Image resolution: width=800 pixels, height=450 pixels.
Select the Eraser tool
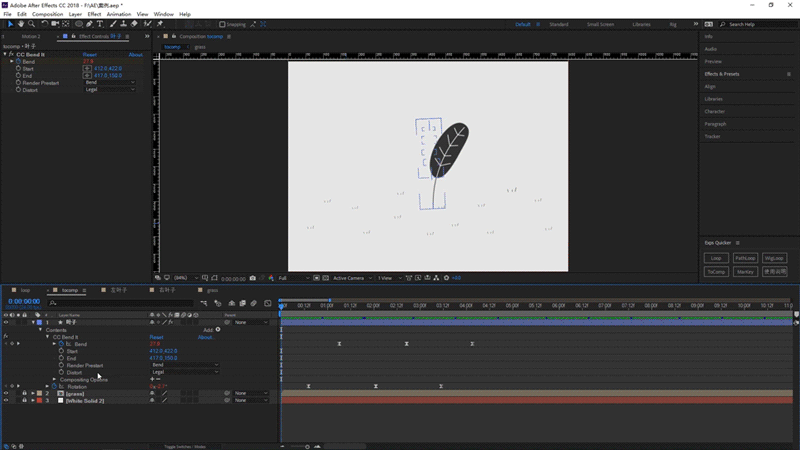134,24
